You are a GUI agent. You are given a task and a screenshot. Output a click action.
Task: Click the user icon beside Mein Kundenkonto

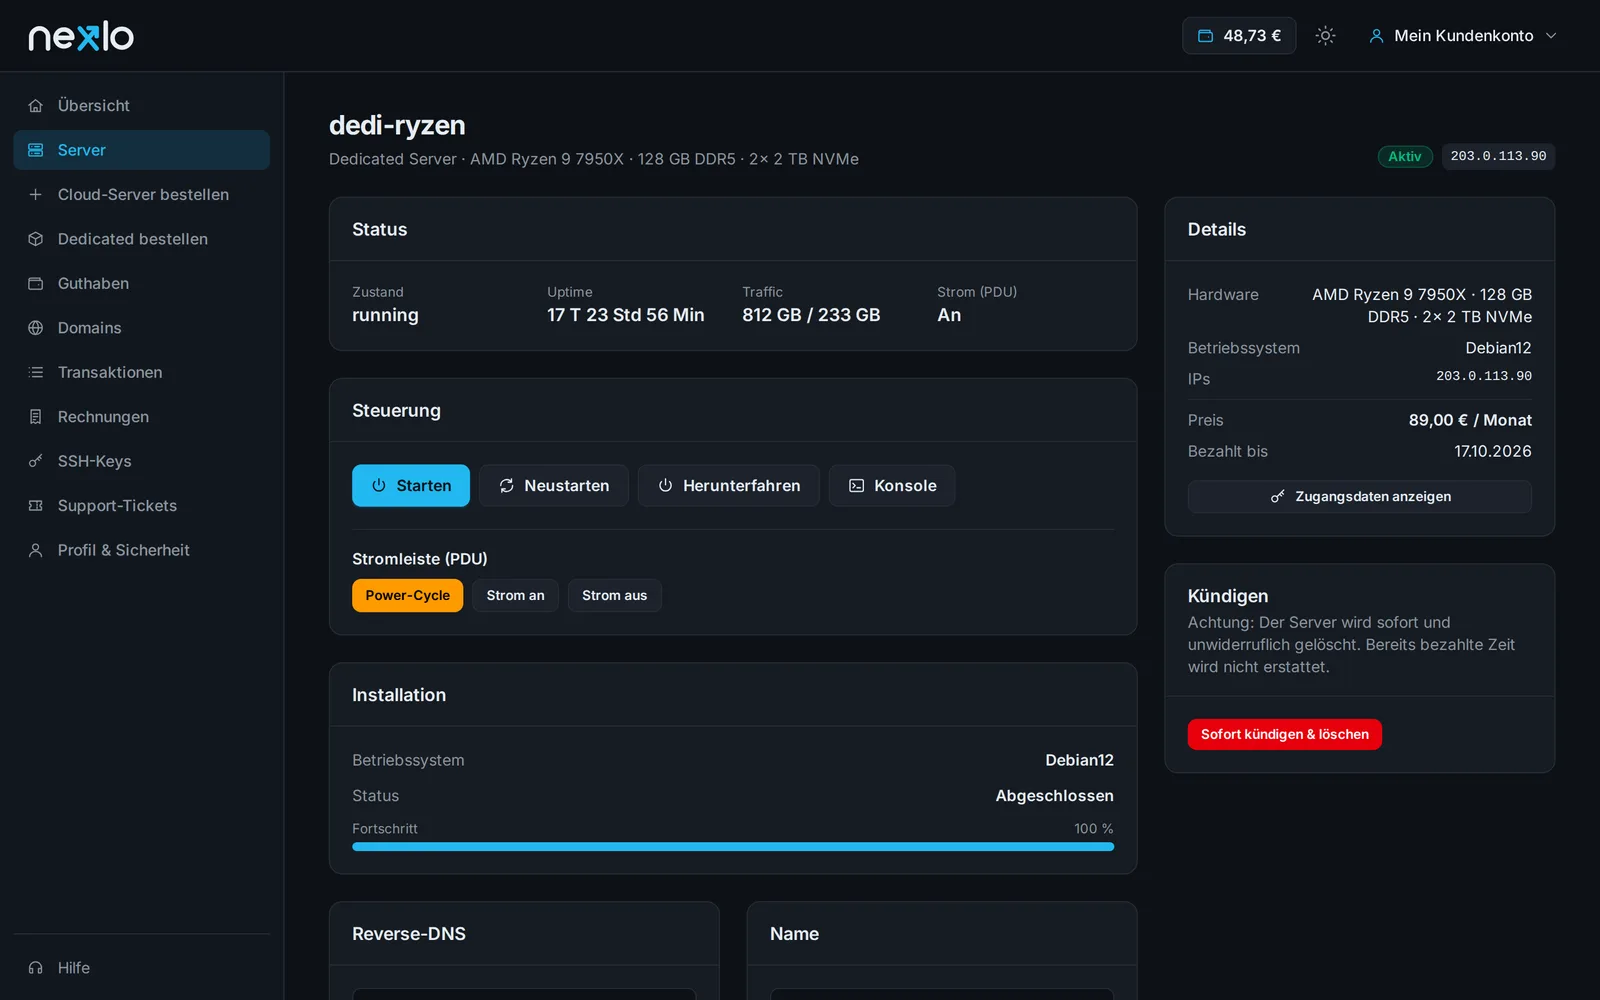[x=1376, y=36]
